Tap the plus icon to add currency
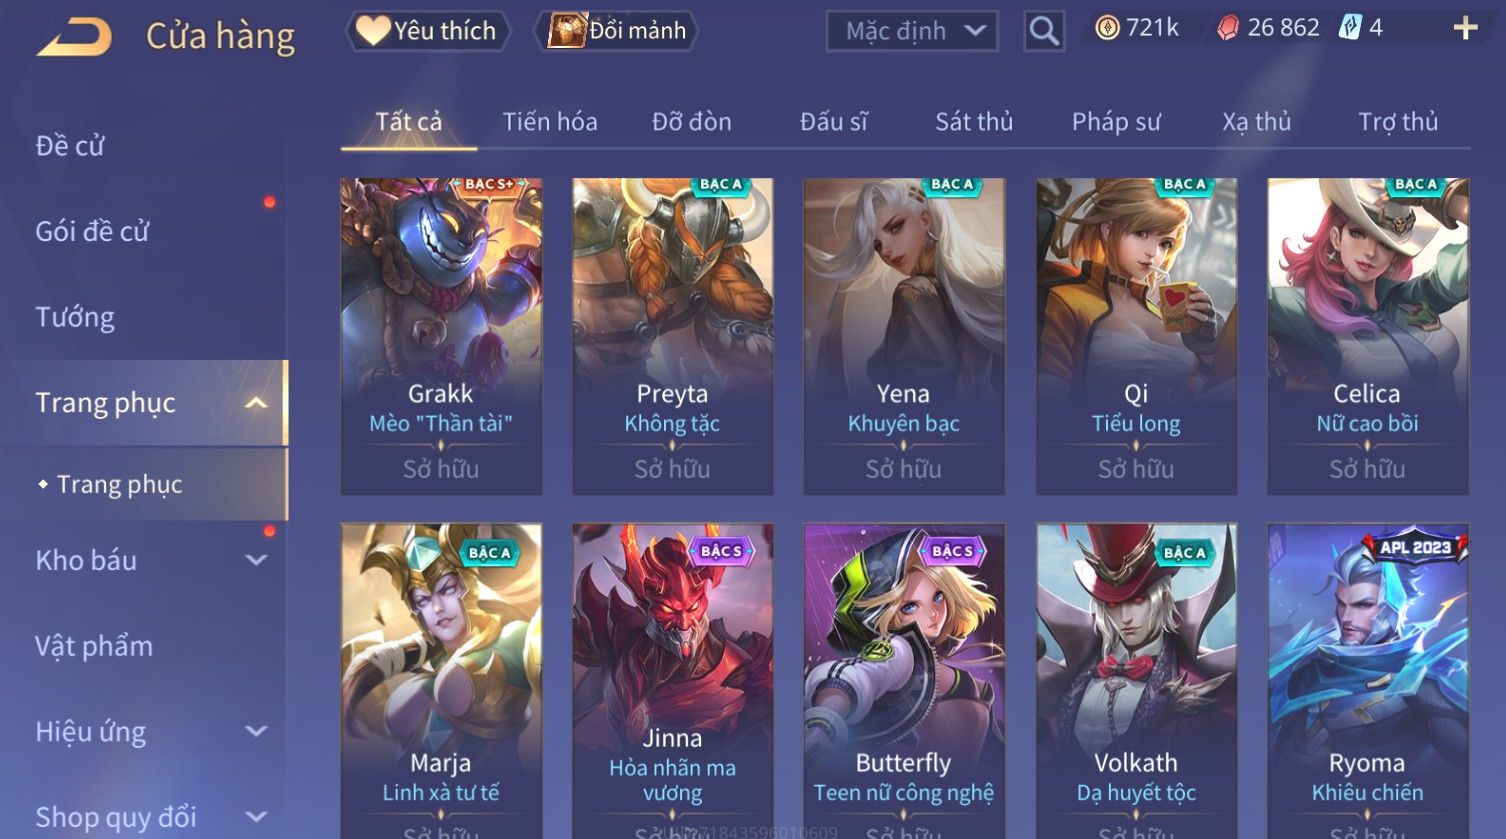1506x839 pixels. pyautogui.click(x=1465, y=28)
